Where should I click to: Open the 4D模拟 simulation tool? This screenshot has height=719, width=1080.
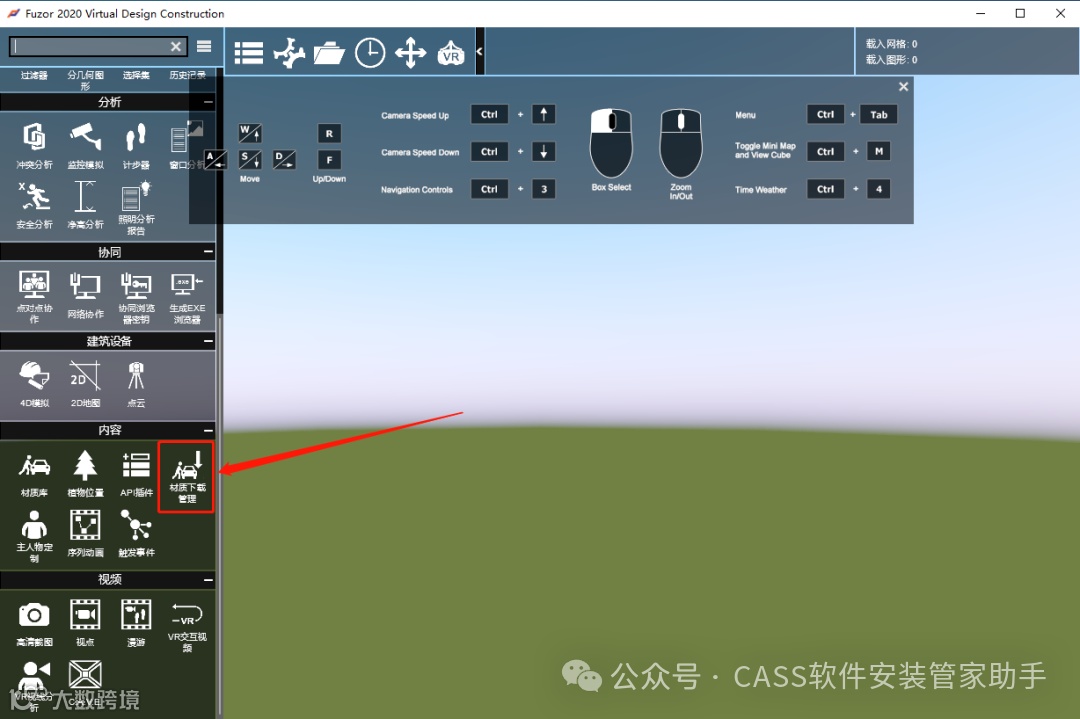(34, 384)
